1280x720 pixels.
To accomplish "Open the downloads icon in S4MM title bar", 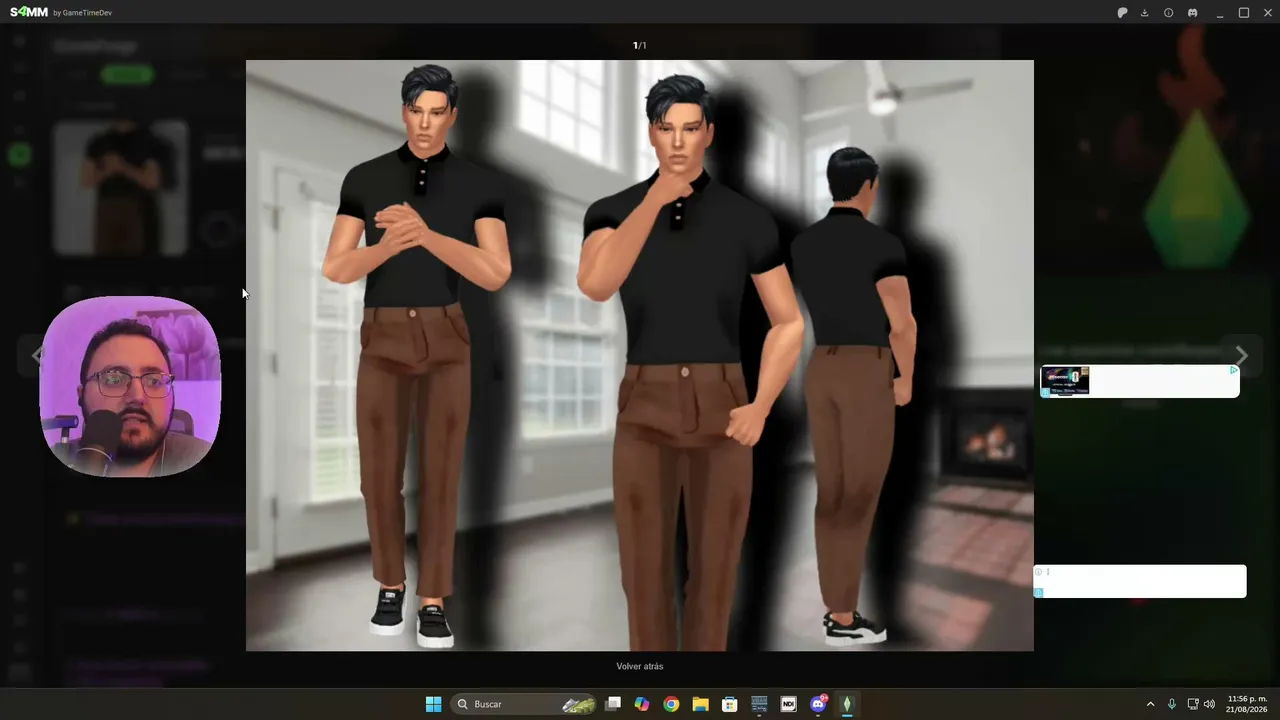I will (1145, 13).
